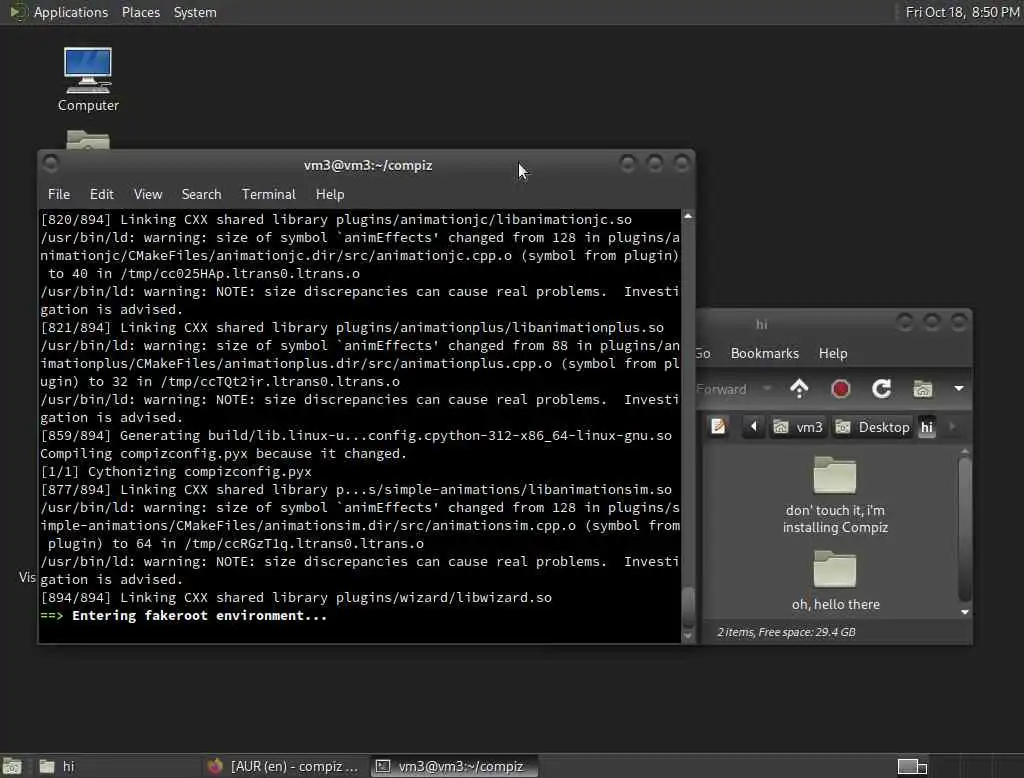Viewport: 1024px width, 778px height.
Task: Click terminal scrollbar down arrow
Action: [688, 635]
